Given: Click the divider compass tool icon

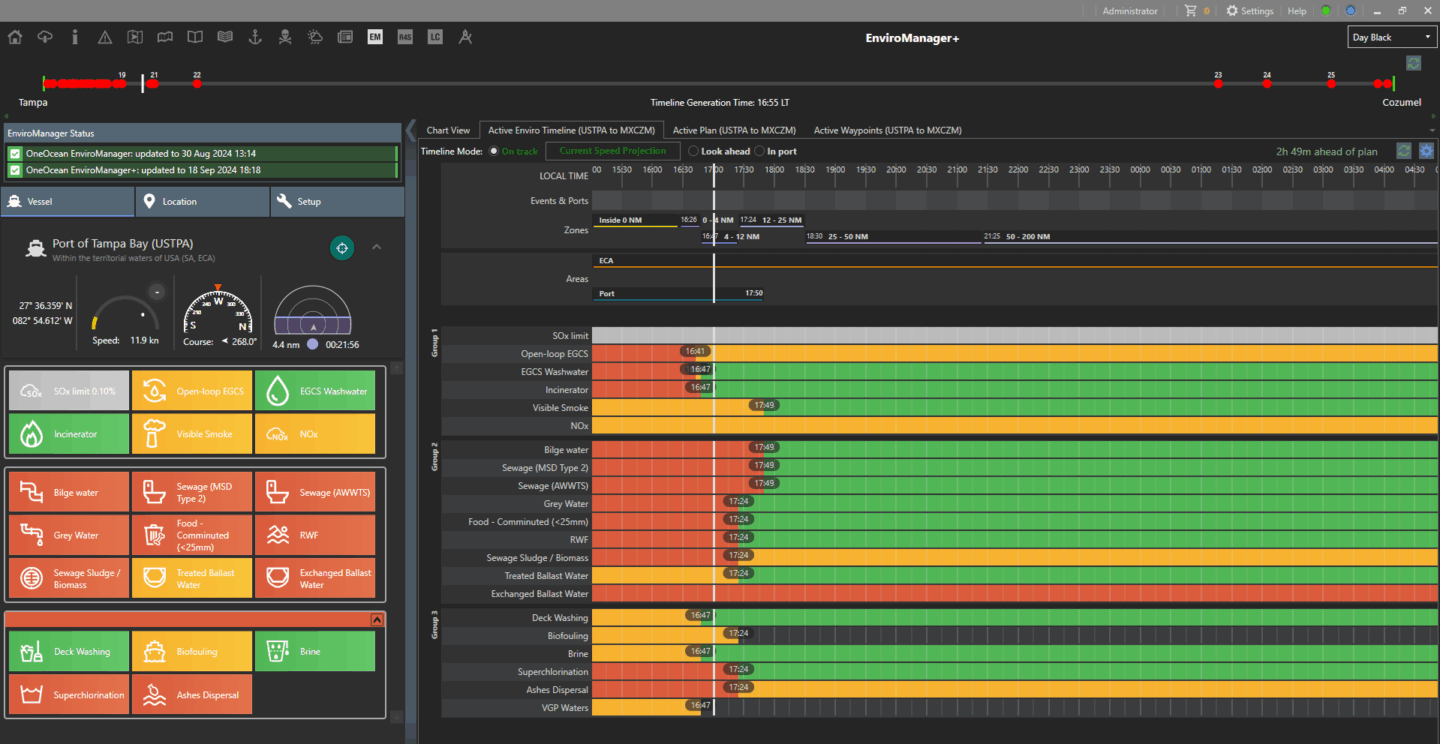Looking at the screenshot, I should point(465,37).
